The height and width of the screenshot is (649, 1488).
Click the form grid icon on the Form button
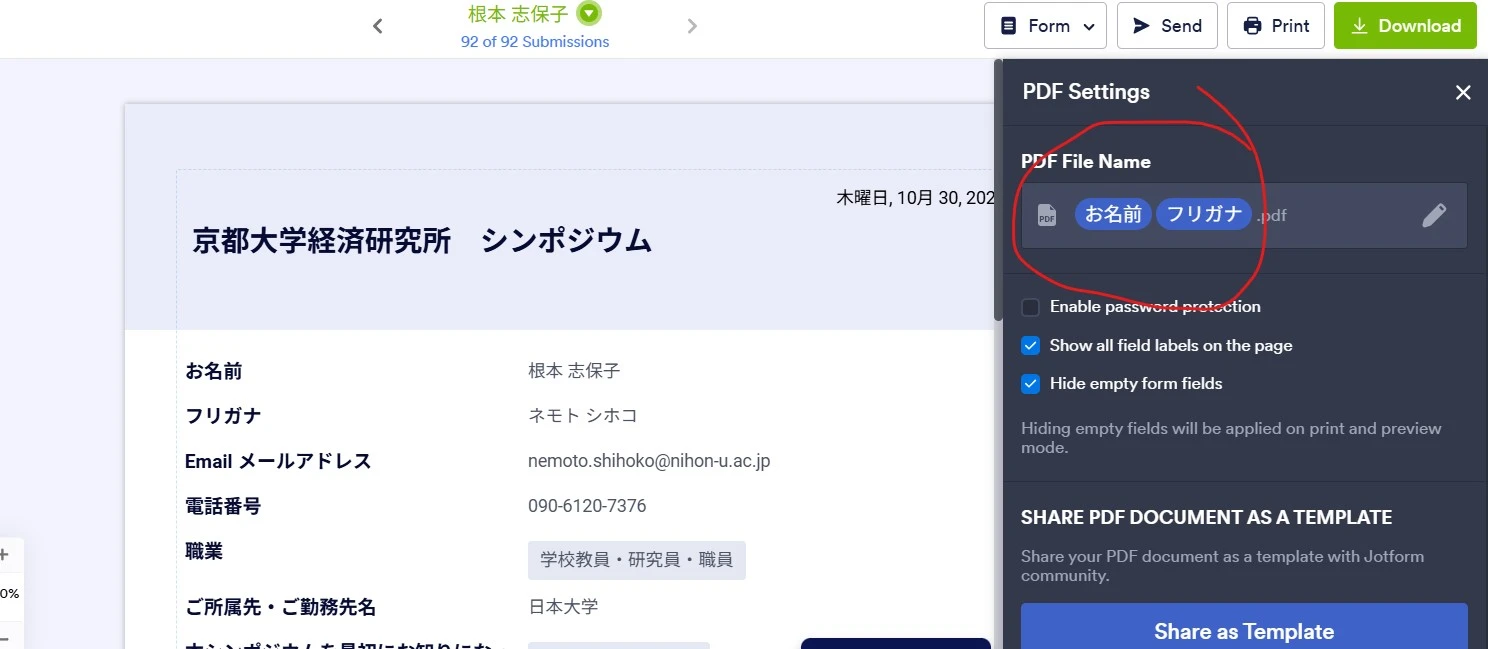[x=1009, y=25]
